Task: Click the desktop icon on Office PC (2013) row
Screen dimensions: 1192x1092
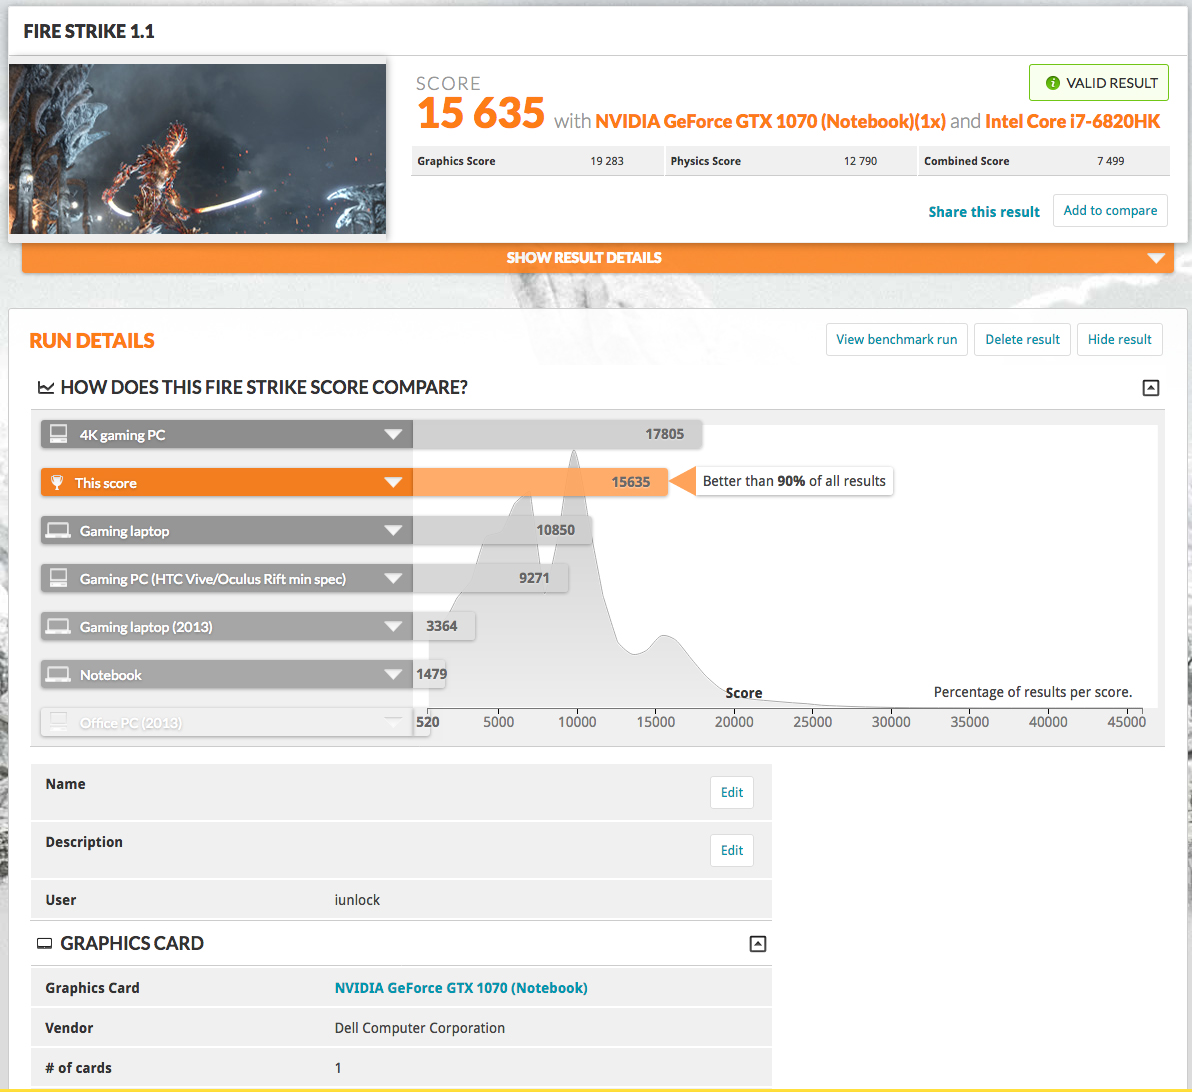Action: coord(59,720)
